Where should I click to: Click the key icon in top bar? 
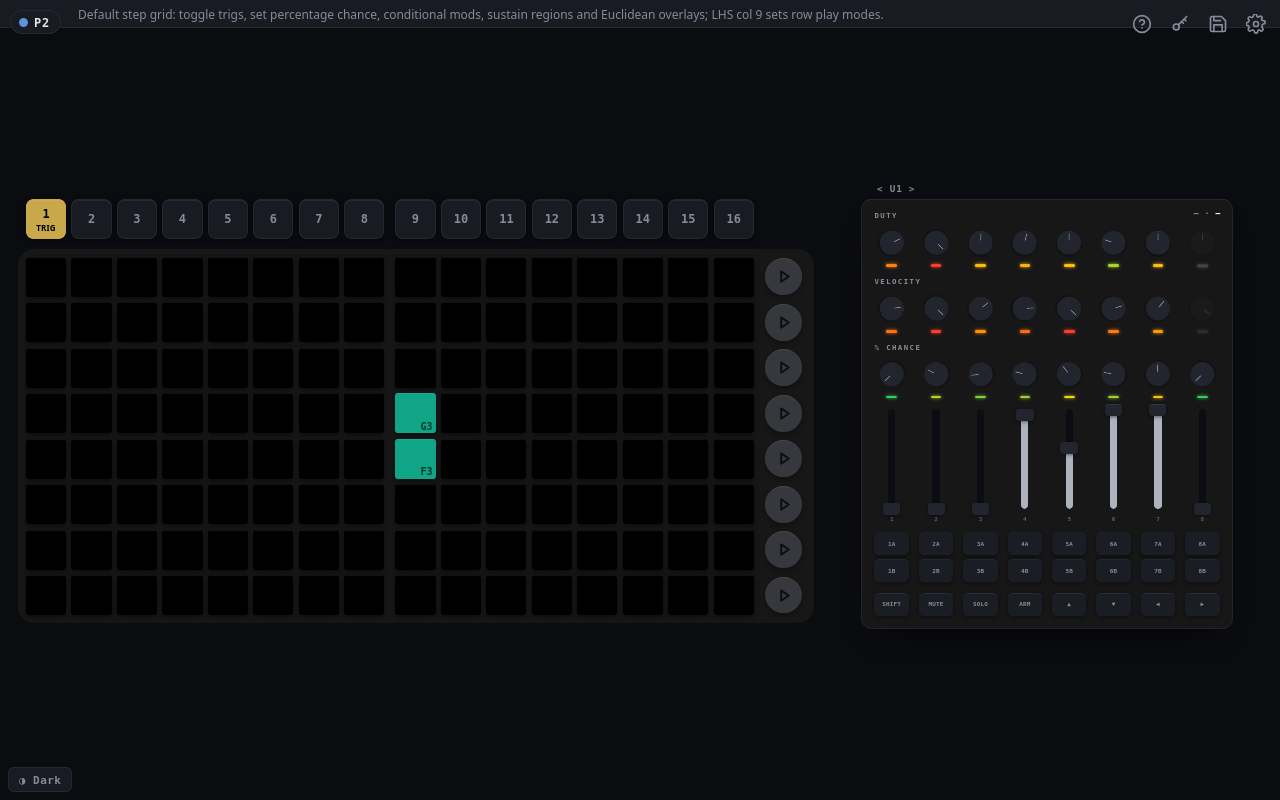coord(1180,24)
